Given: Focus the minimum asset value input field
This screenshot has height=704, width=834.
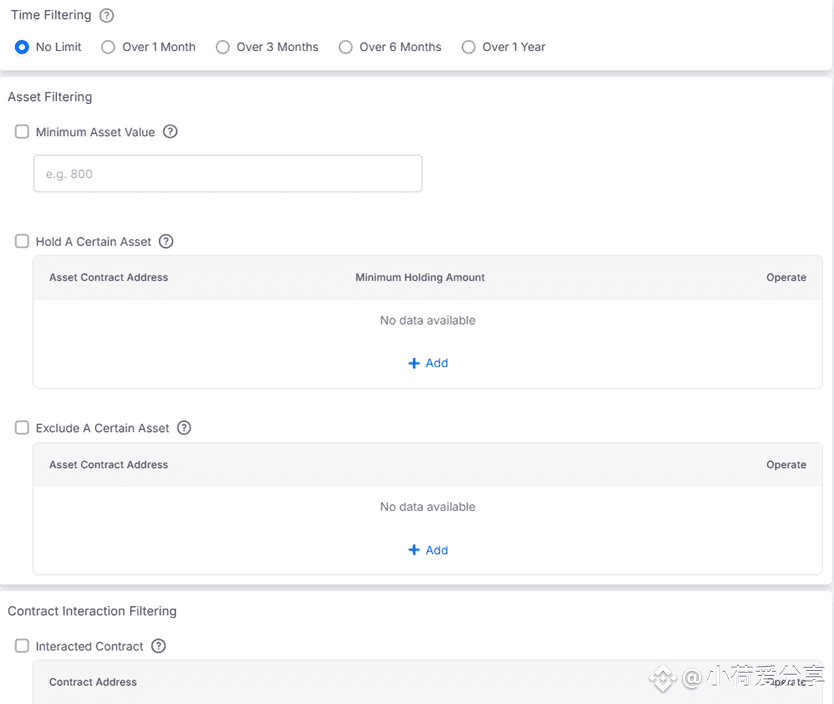Looking at the screenshot, I should click(228, 173).
